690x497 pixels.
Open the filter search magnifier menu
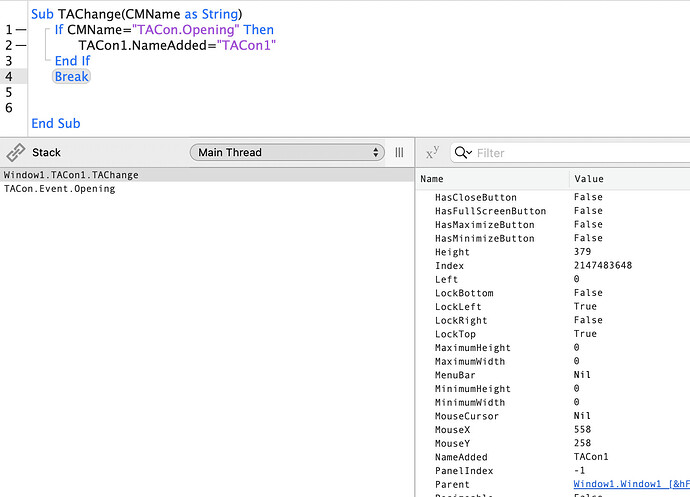tap(463, 153)
